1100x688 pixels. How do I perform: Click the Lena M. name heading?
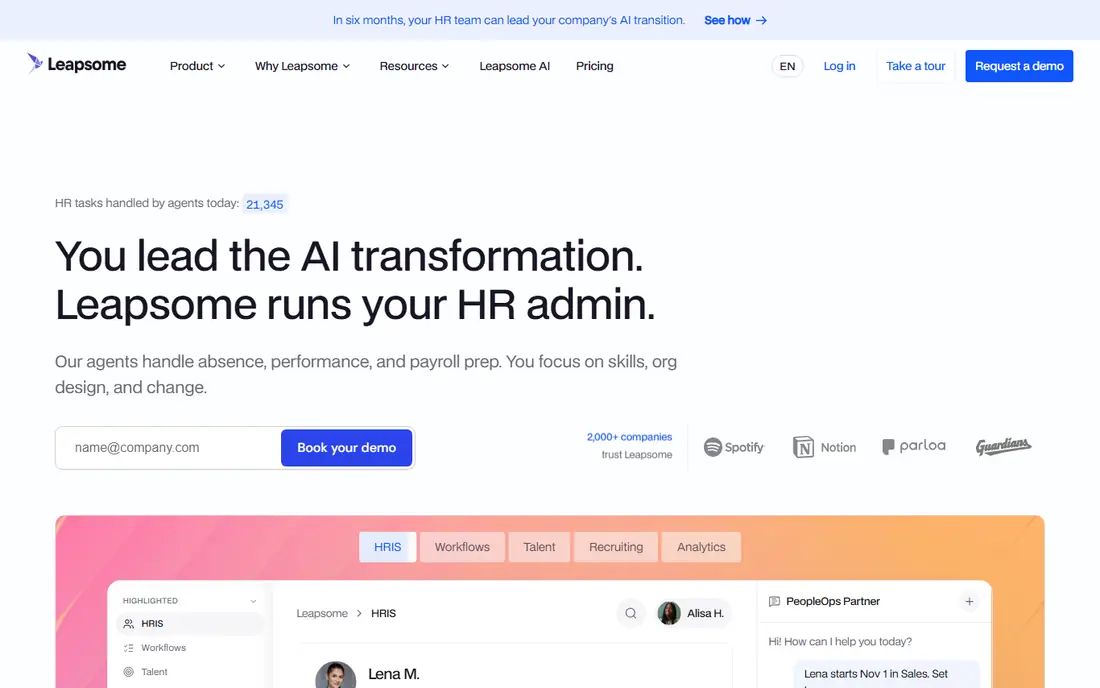[x=394, y=674]
